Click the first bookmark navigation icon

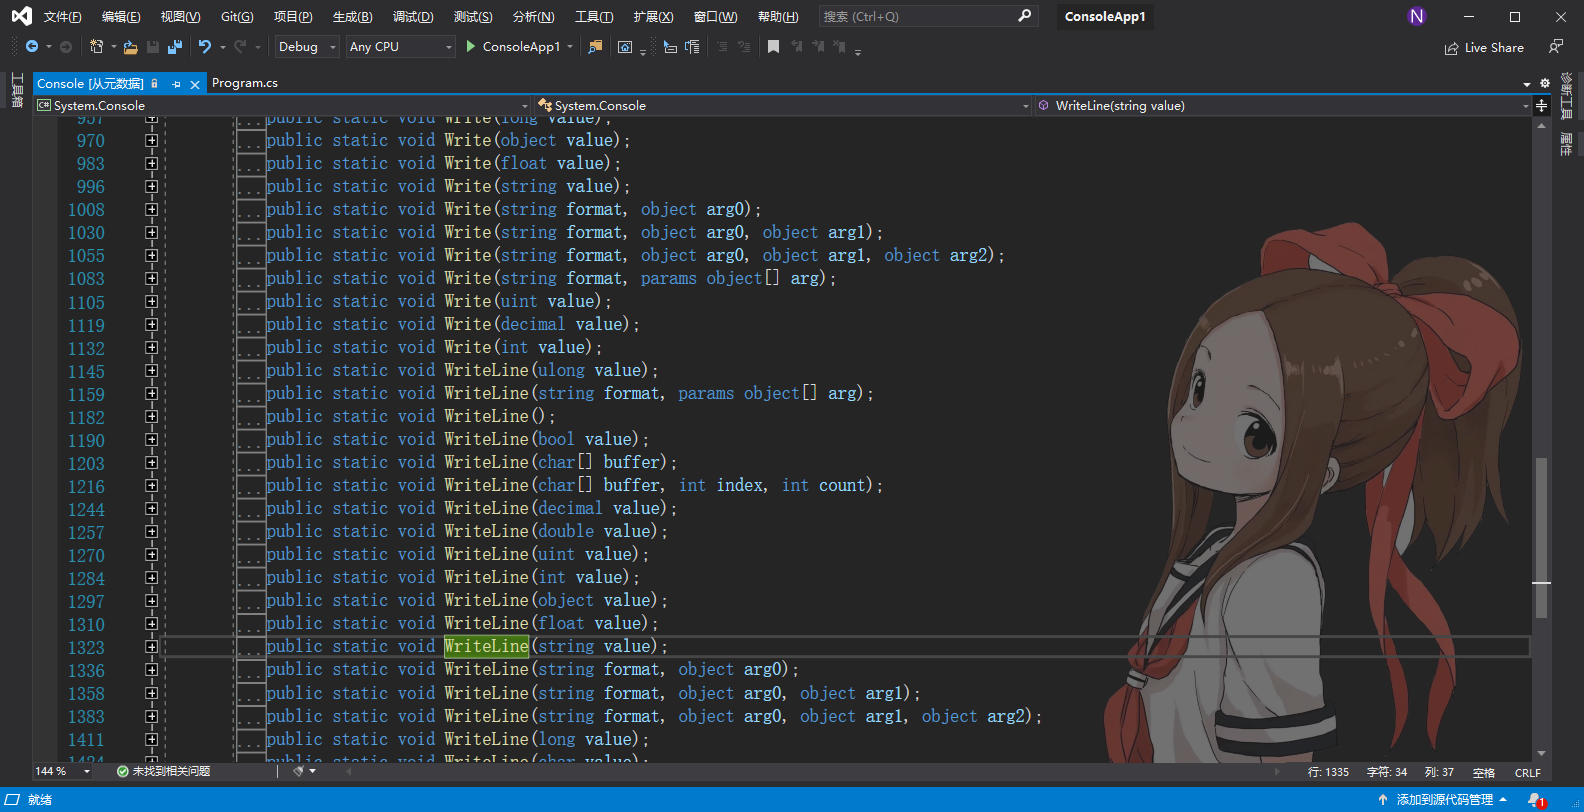797,47
